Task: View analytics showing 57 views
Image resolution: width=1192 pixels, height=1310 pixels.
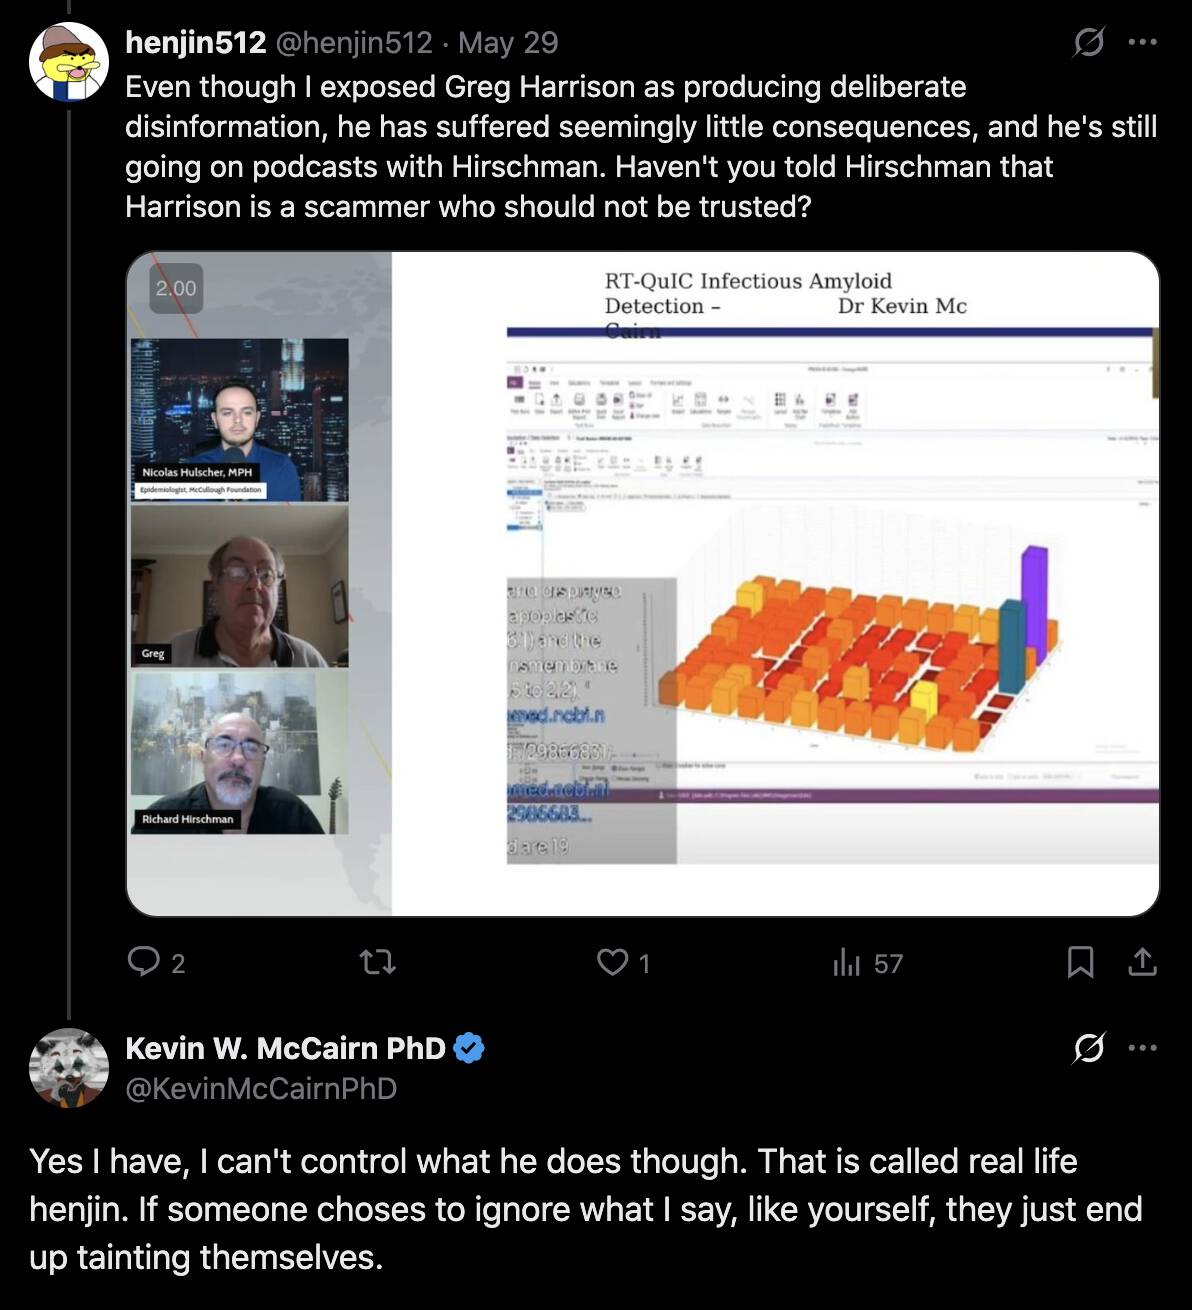Action: pos(868,963)
